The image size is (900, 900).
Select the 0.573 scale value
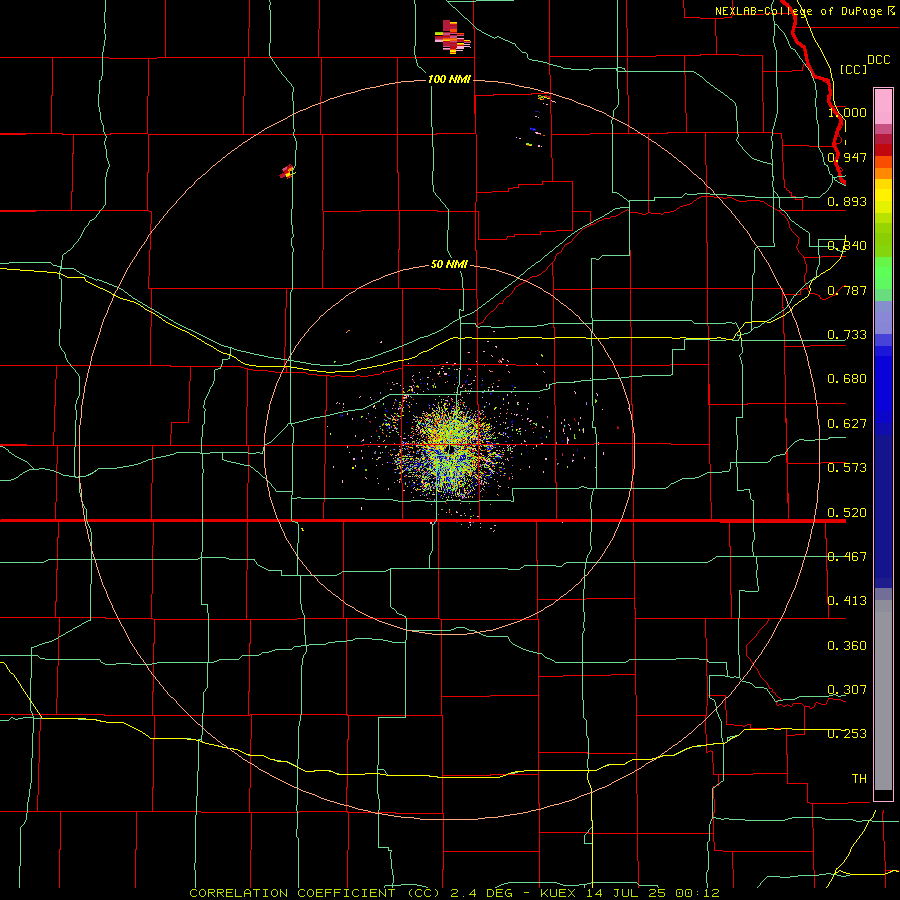click(x=847, y=468)
